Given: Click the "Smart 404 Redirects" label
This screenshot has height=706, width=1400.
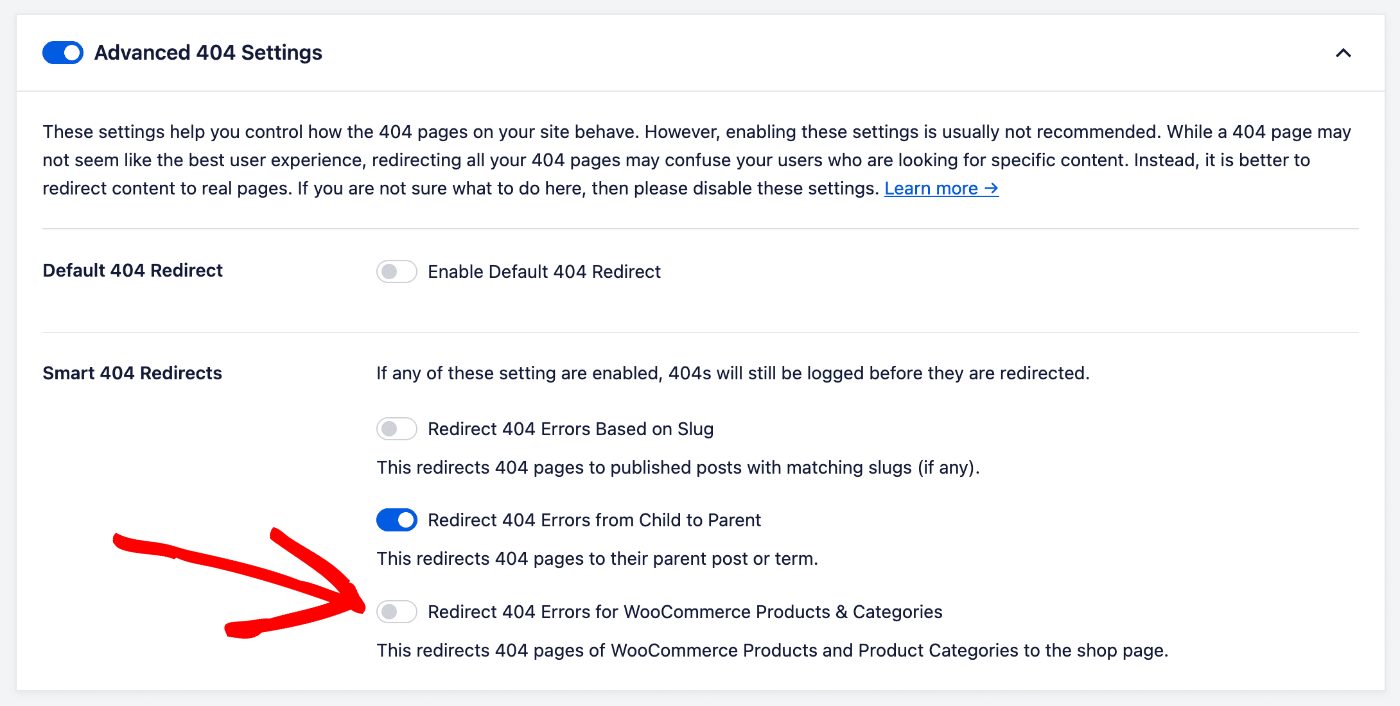Looking at the screenshot, I should [x=131, y=373].
